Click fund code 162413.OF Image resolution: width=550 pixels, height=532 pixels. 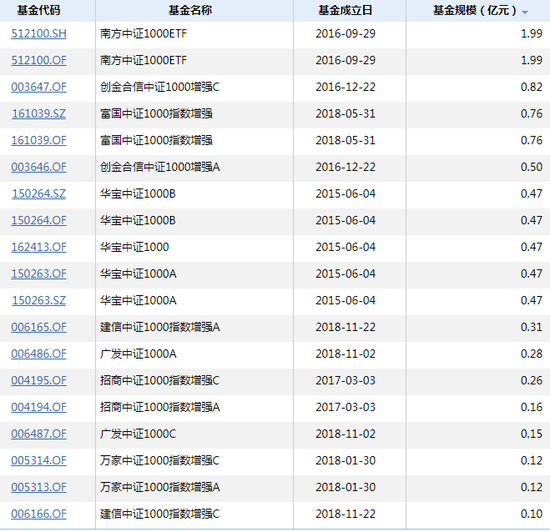click(39, 247)
